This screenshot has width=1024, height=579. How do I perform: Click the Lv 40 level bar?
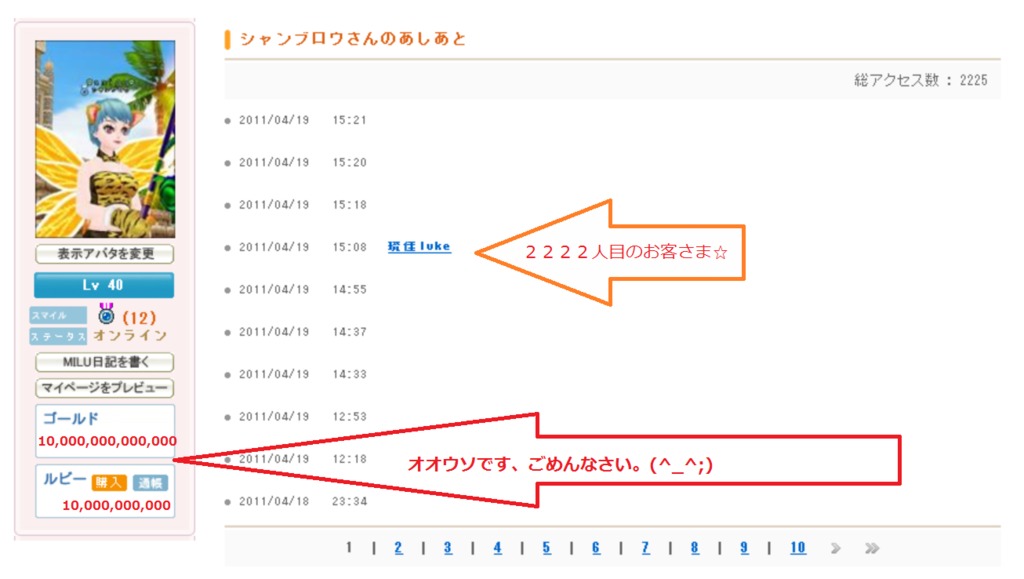click(x=104, y=285)
